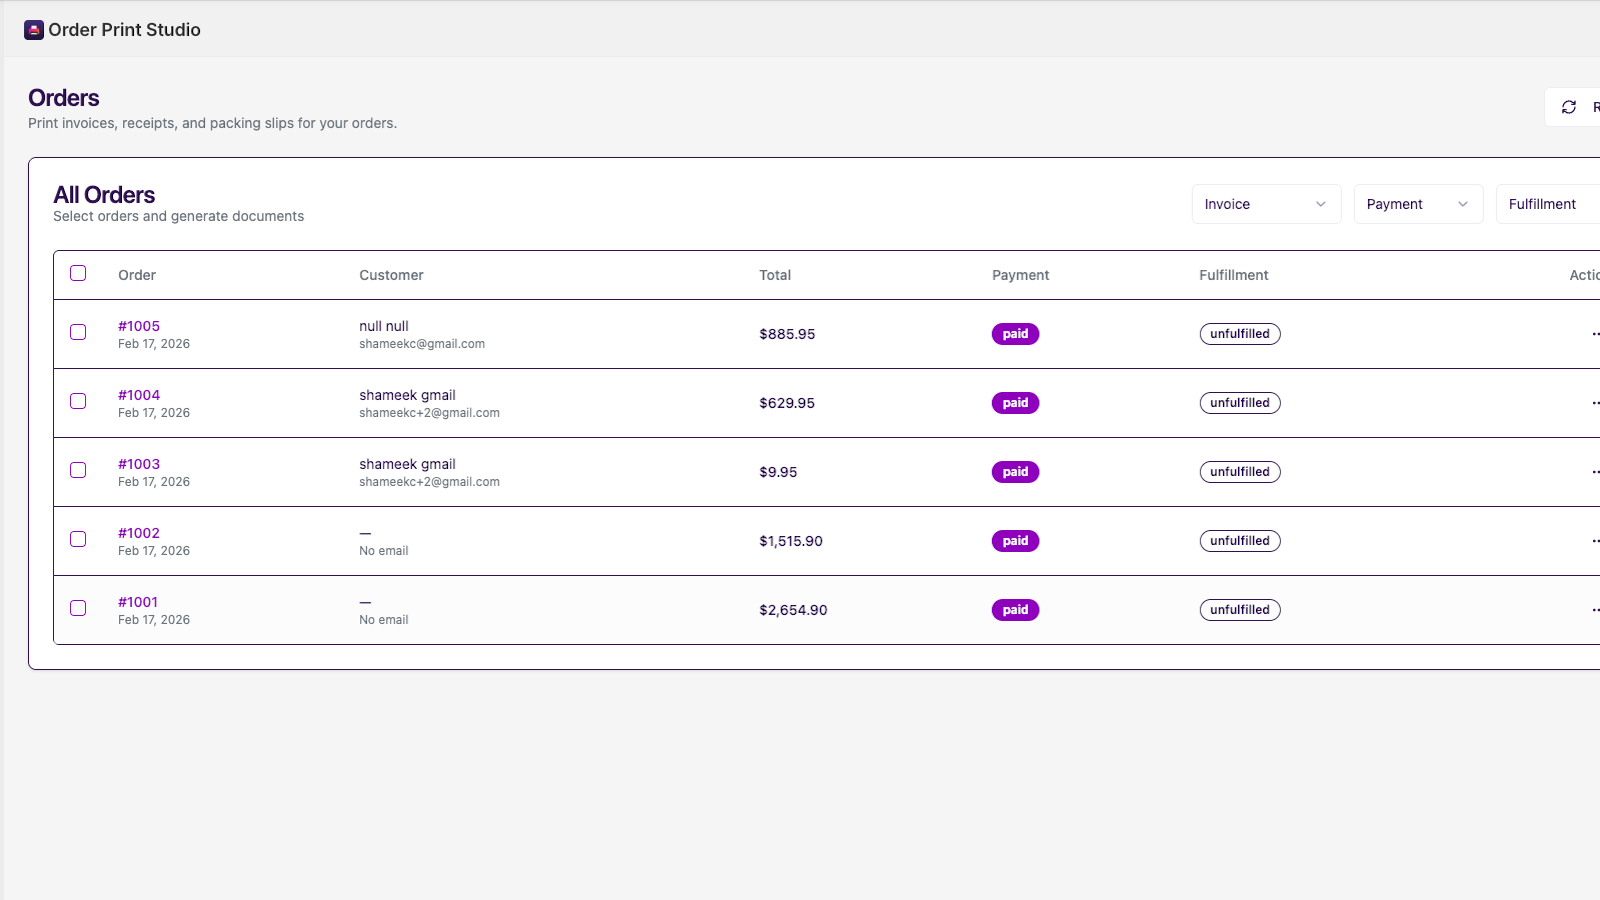
Task: Check the checkbox for order #1003
Action: [78, 470]
